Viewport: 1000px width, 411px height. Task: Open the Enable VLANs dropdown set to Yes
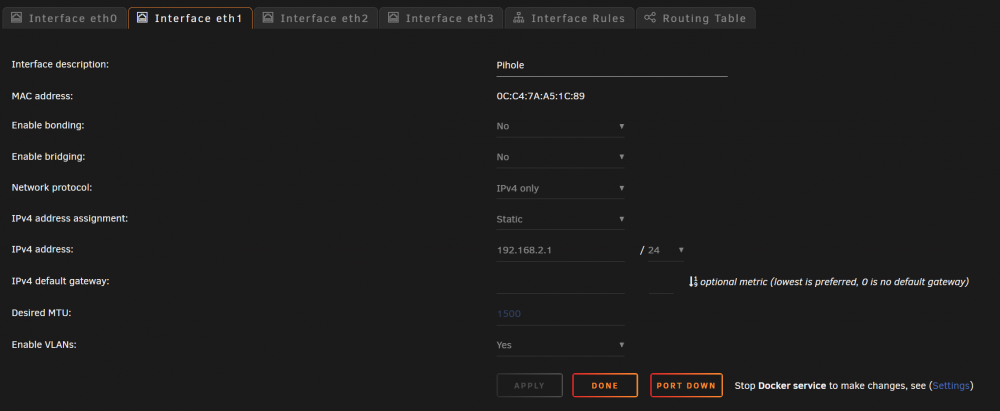tap(560, 345)
